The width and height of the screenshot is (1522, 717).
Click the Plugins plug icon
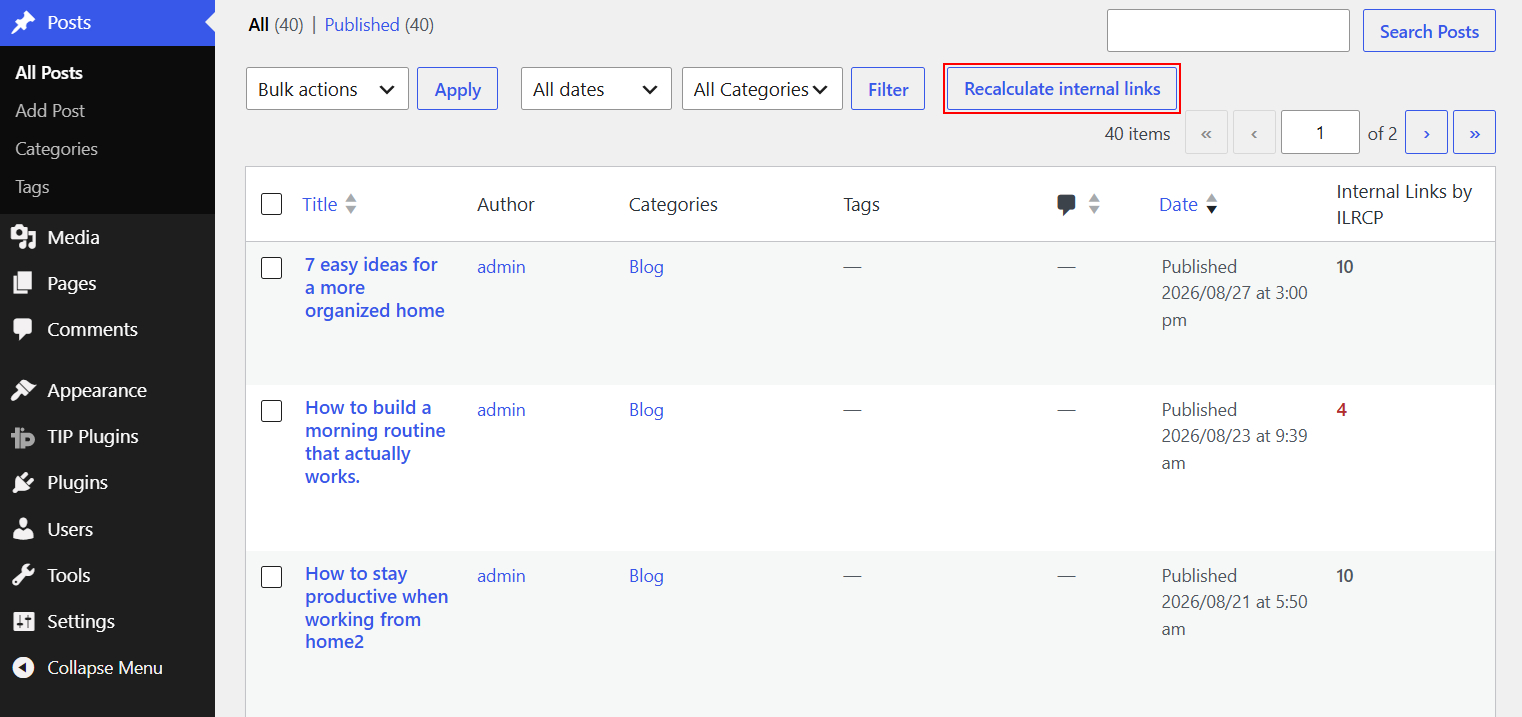click(23, 482)
